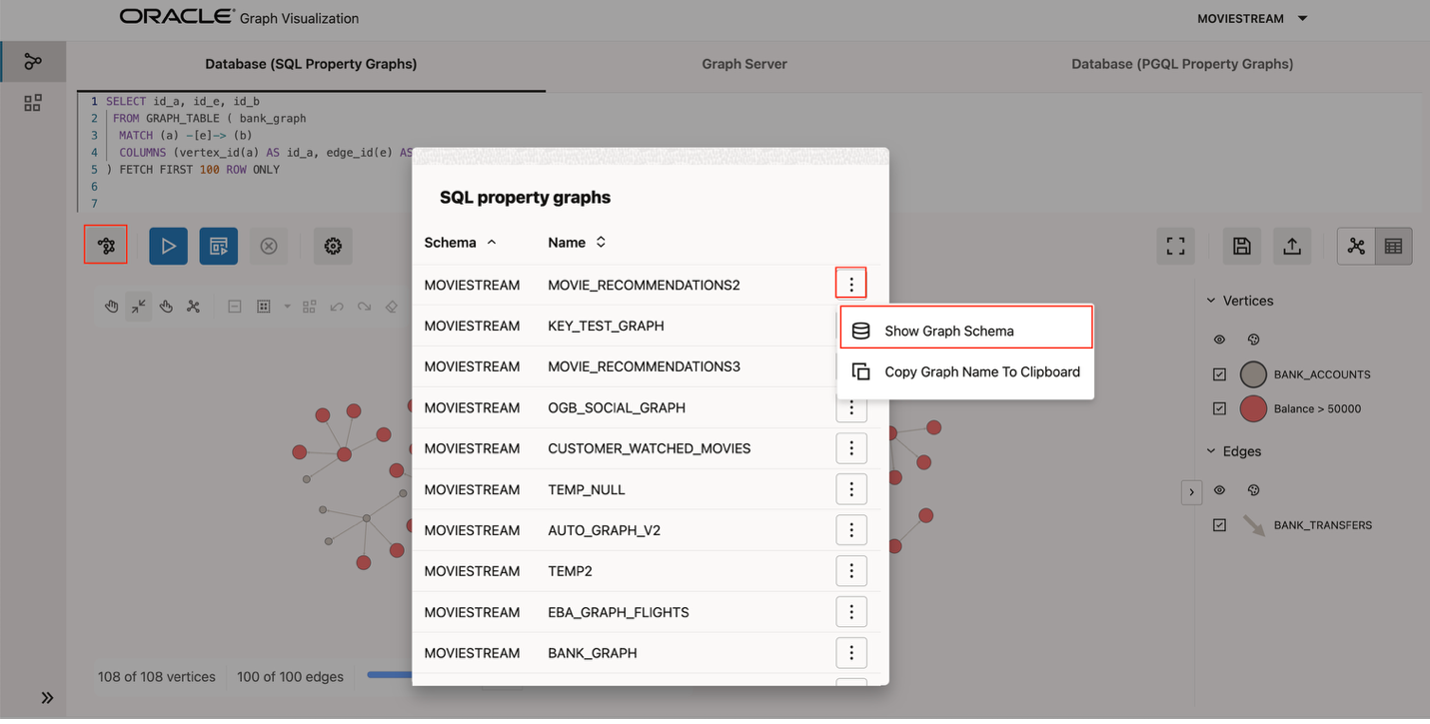Toggle visibility of vertices with eye icon
Screen dimensions: 1430x724
(1219, 339)
